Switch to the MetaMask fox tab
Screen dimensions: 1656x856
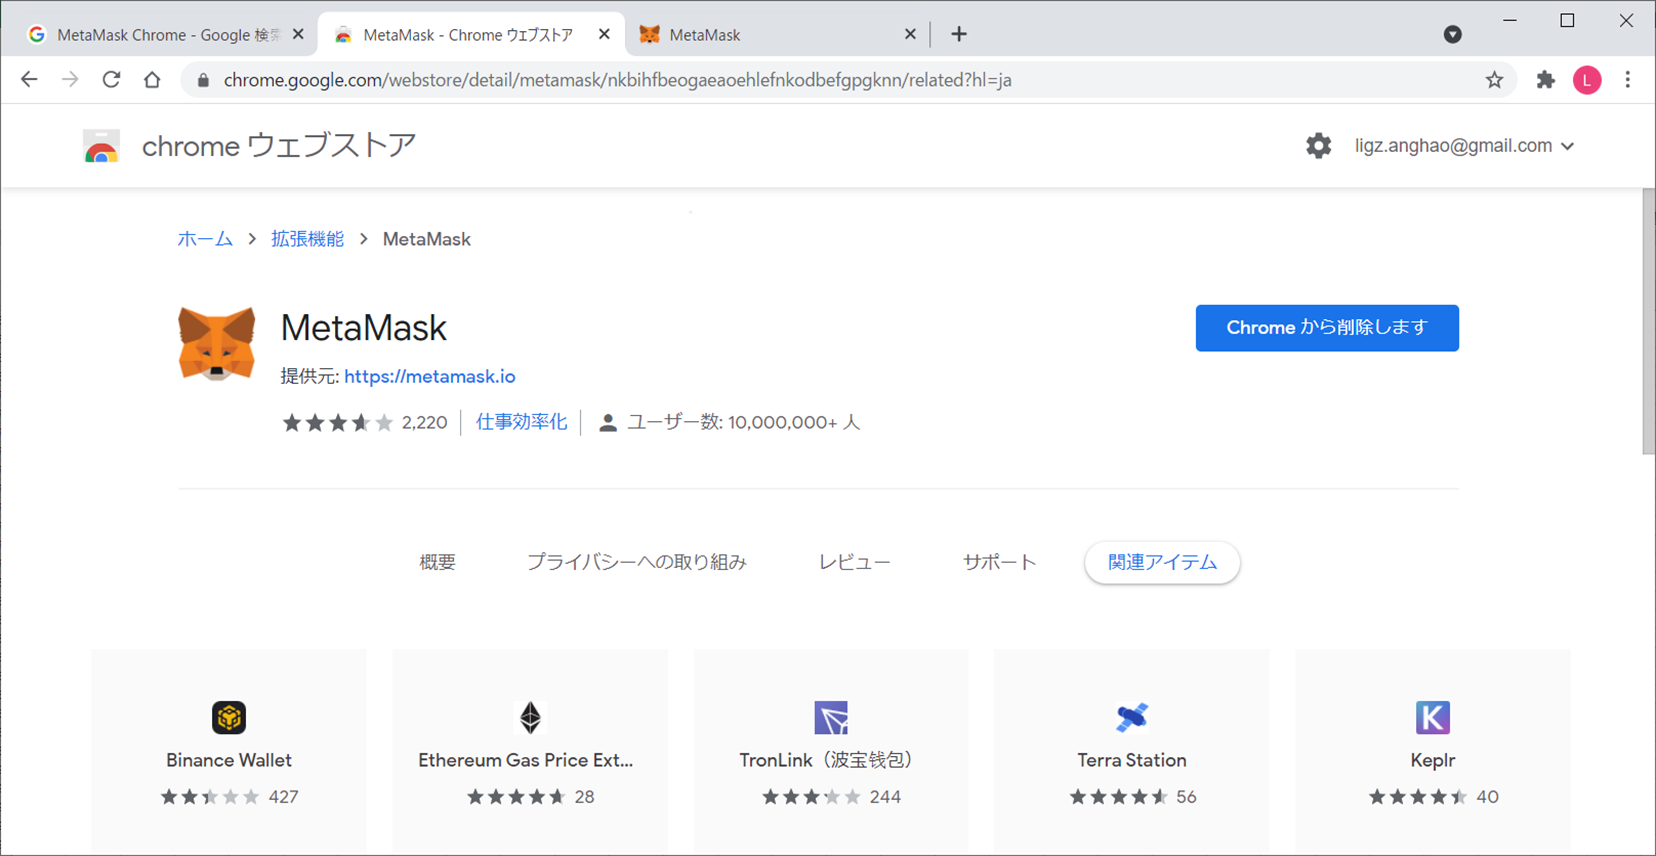click(778, 34)
